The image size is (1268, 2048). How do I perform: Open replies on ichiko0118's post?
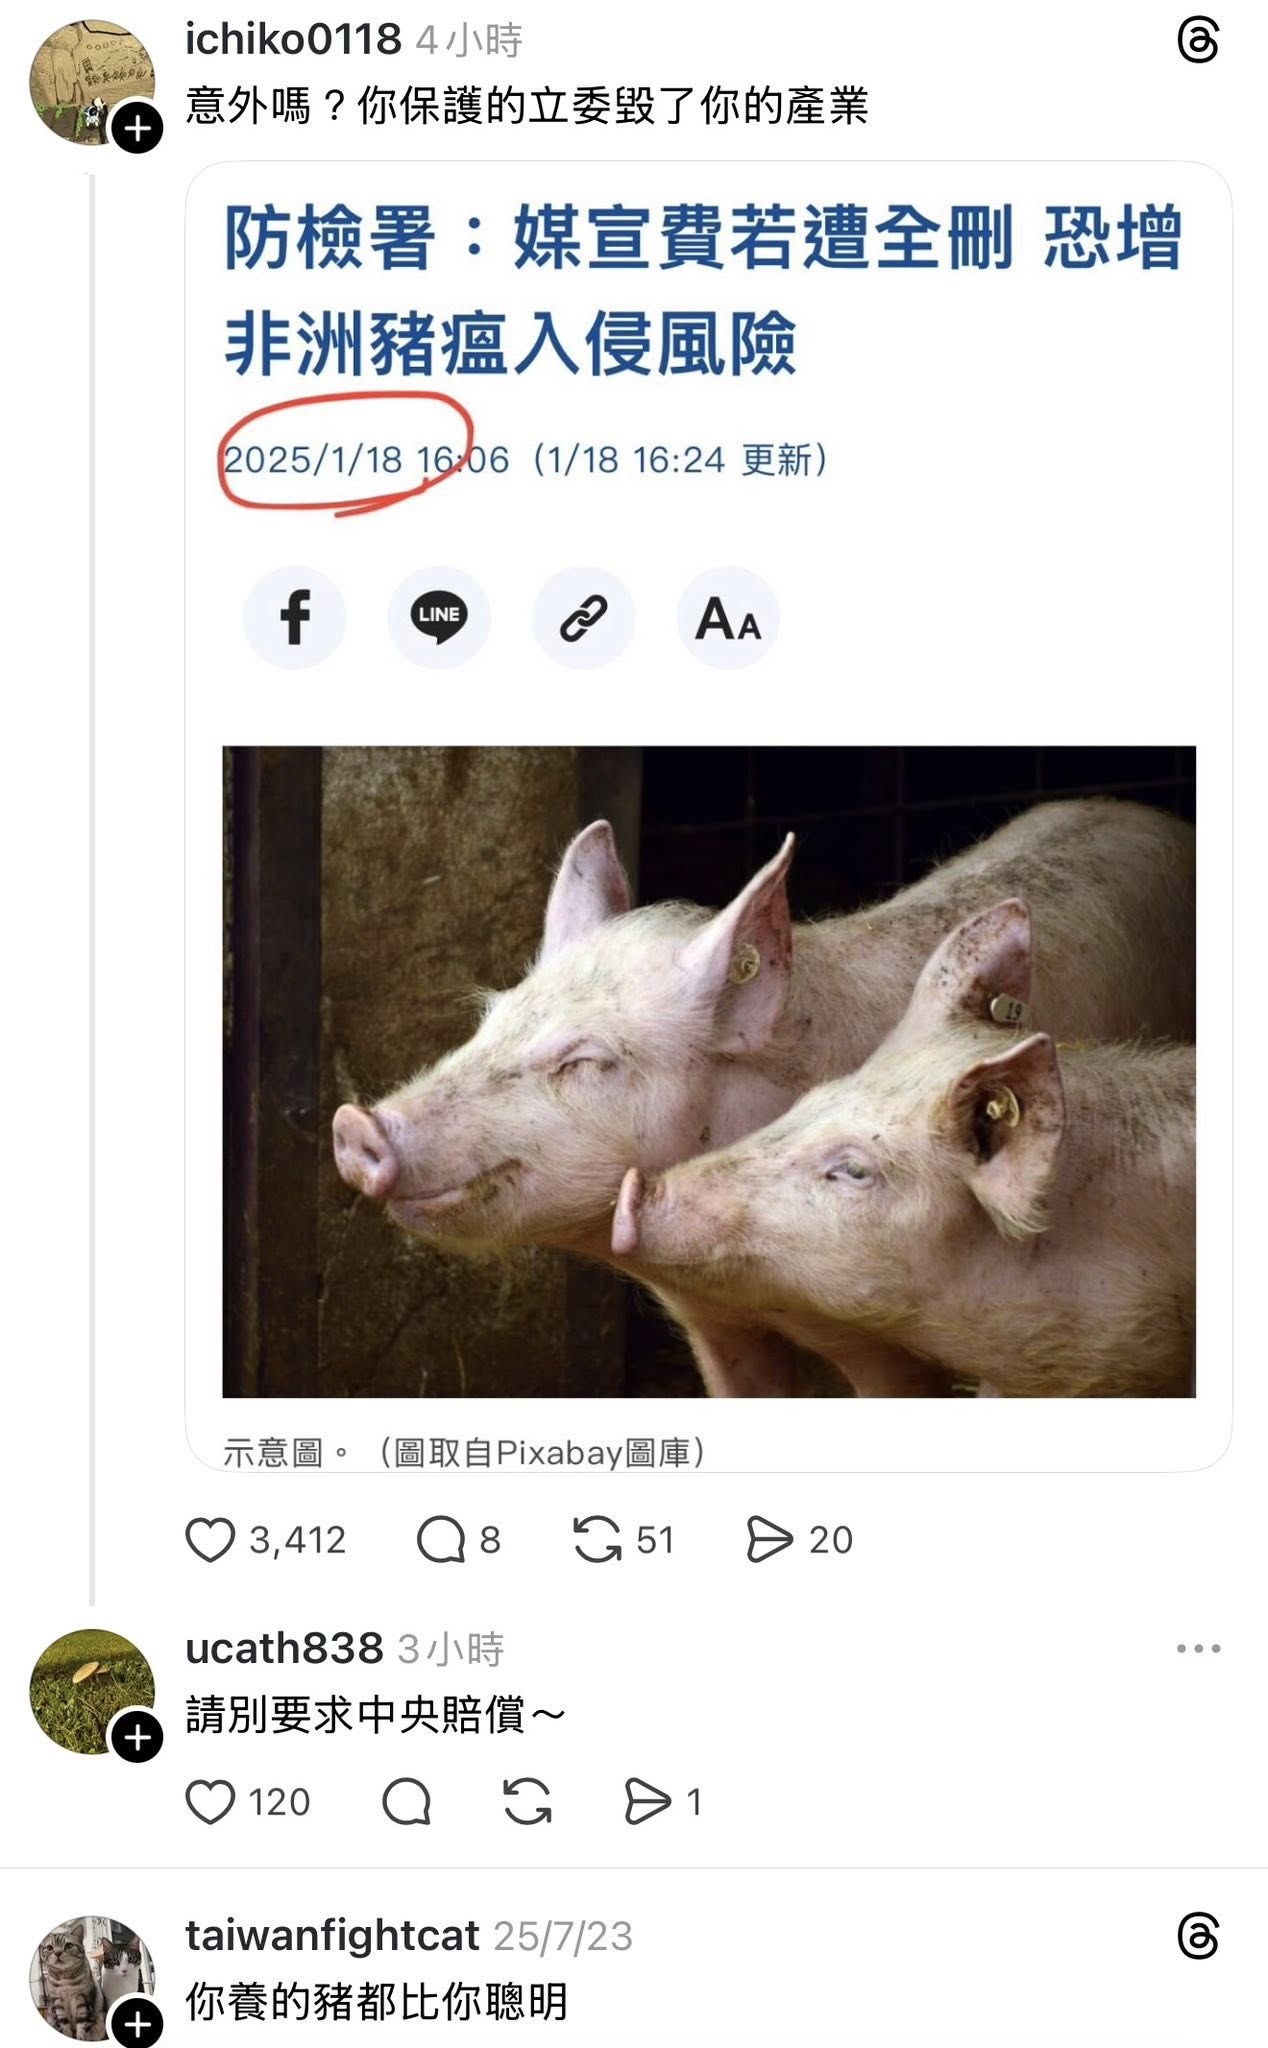click(x=441, y=1540)
